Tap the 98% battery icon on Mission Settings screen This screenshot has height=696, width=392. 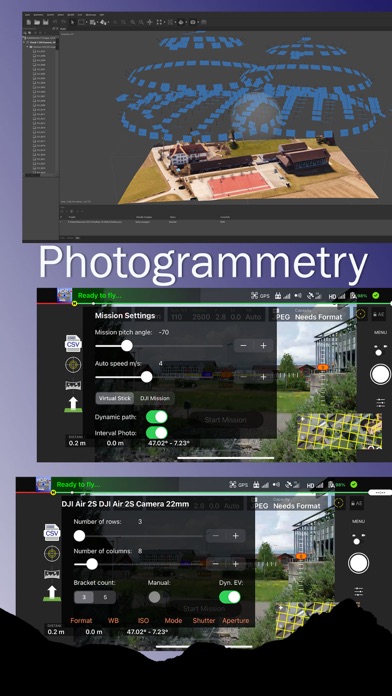[359, 296]
